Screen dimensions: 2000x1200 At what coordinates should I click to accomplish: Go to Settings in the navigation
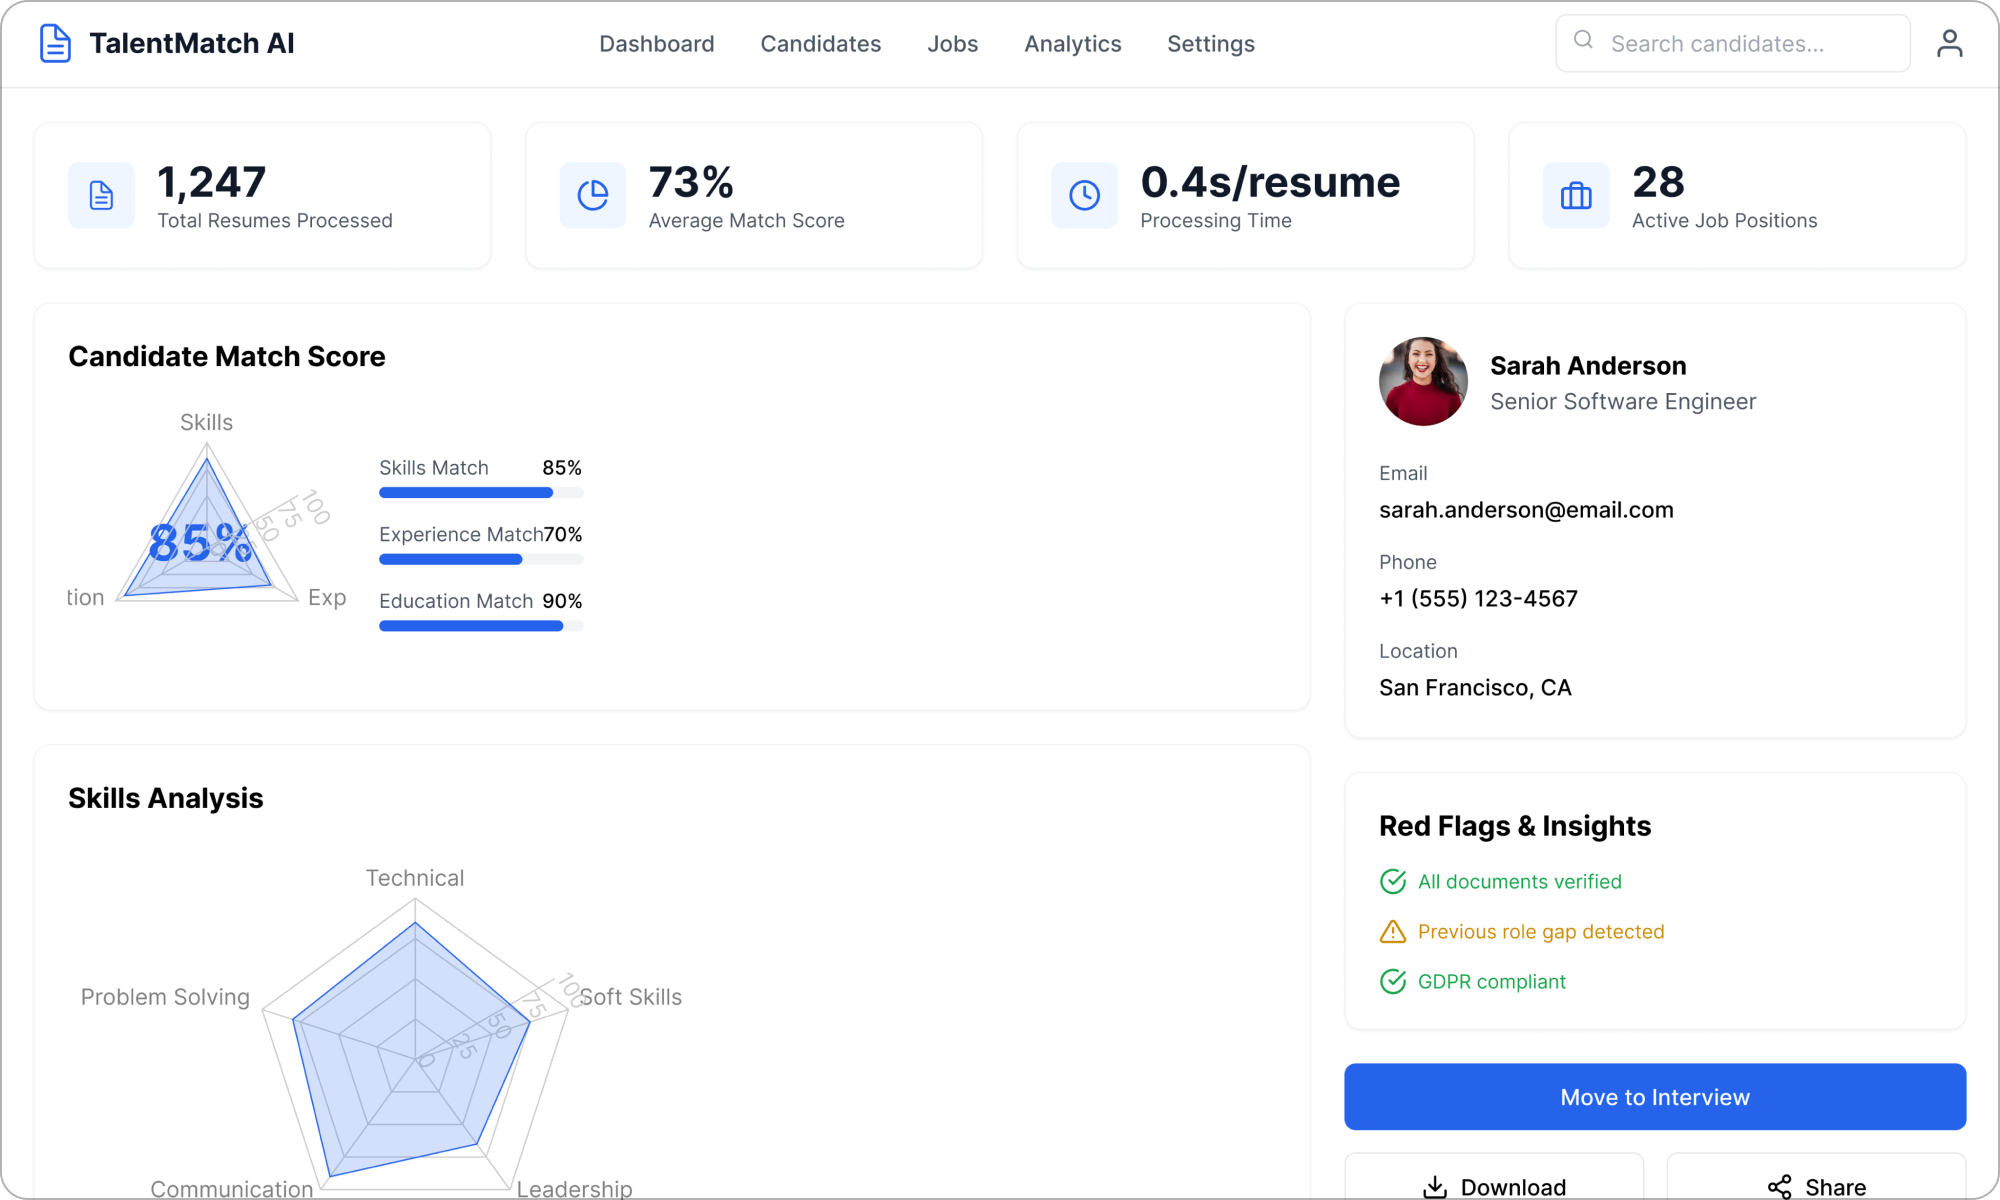(1210, 43)
